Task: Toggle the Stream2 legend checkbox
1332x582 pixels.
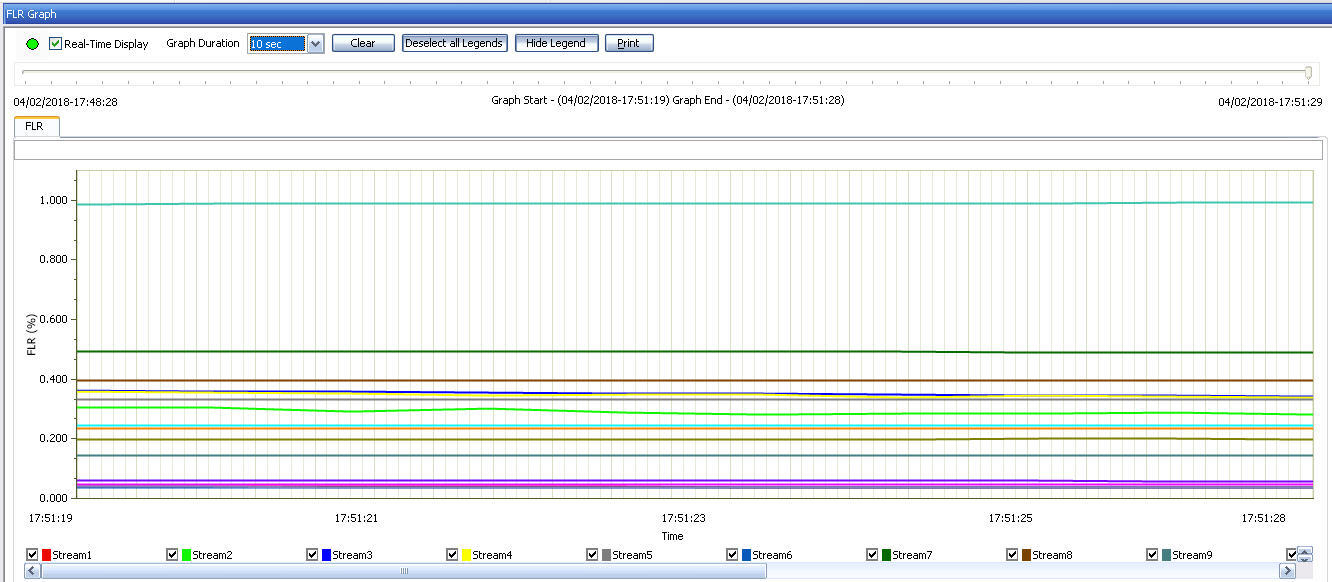Action: coord(173,555)
